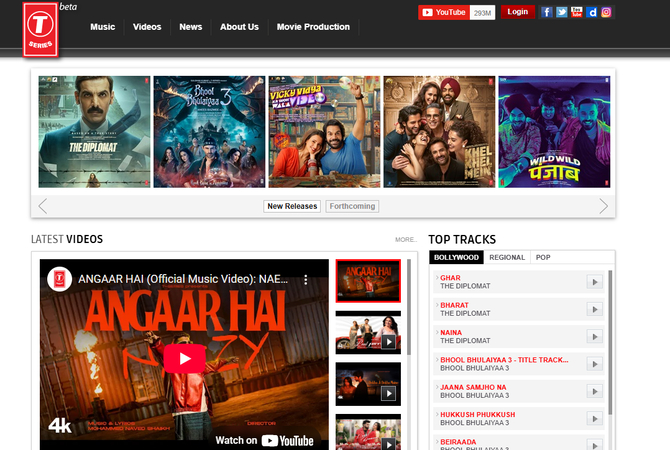This screenshot has height=450, width=670.
Task: Click the carousel next arrow
Action: 603,206
